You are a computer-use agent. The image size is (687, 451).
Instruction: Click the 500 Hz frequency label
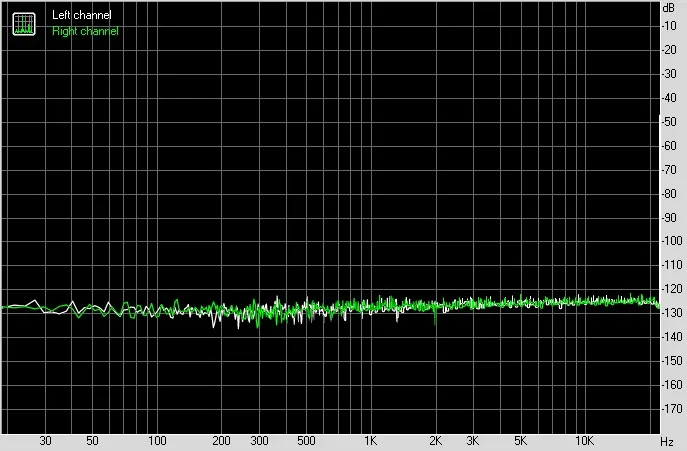[306, 441]
